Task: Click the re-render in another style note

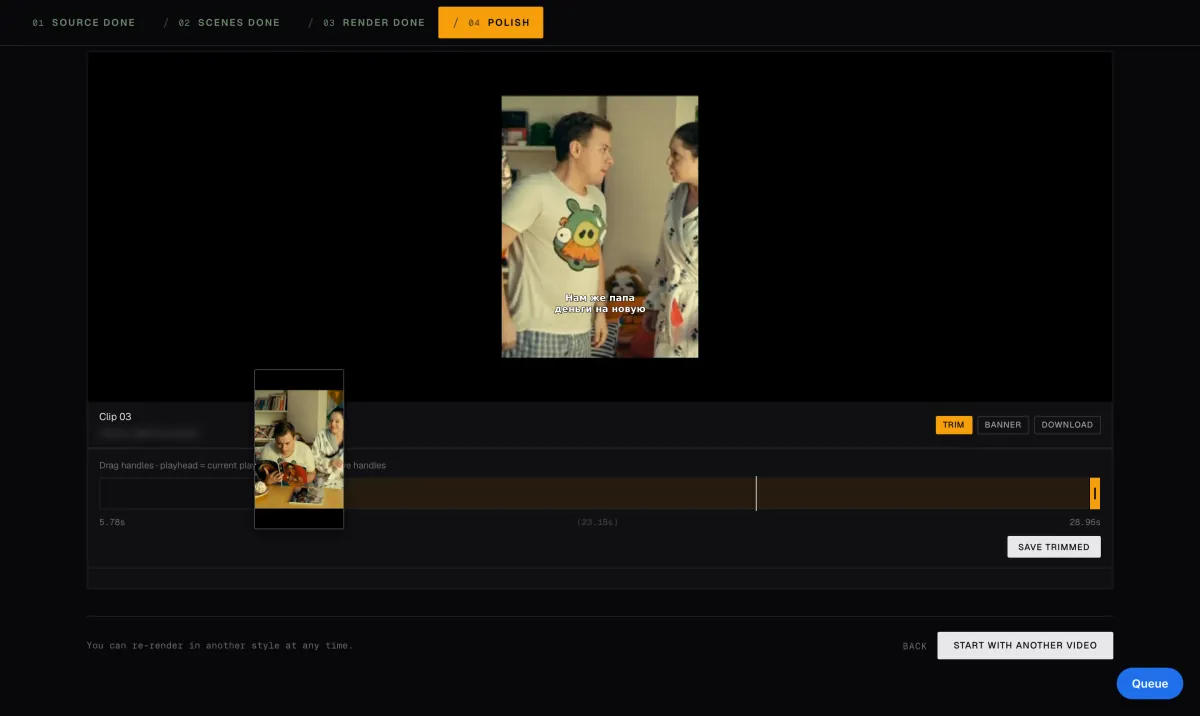Action: tap(220, 646)
